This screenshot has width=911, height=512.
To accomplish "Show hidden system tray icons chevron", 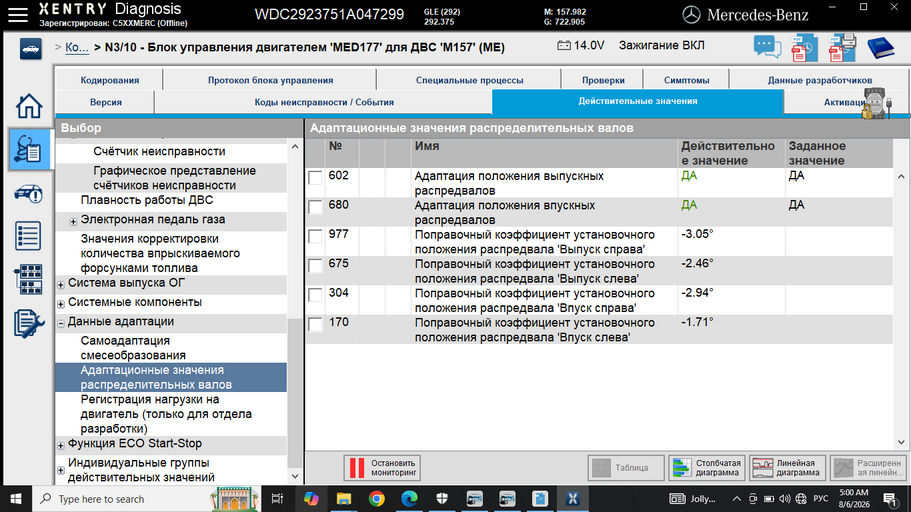I will [x=736, y=499].
